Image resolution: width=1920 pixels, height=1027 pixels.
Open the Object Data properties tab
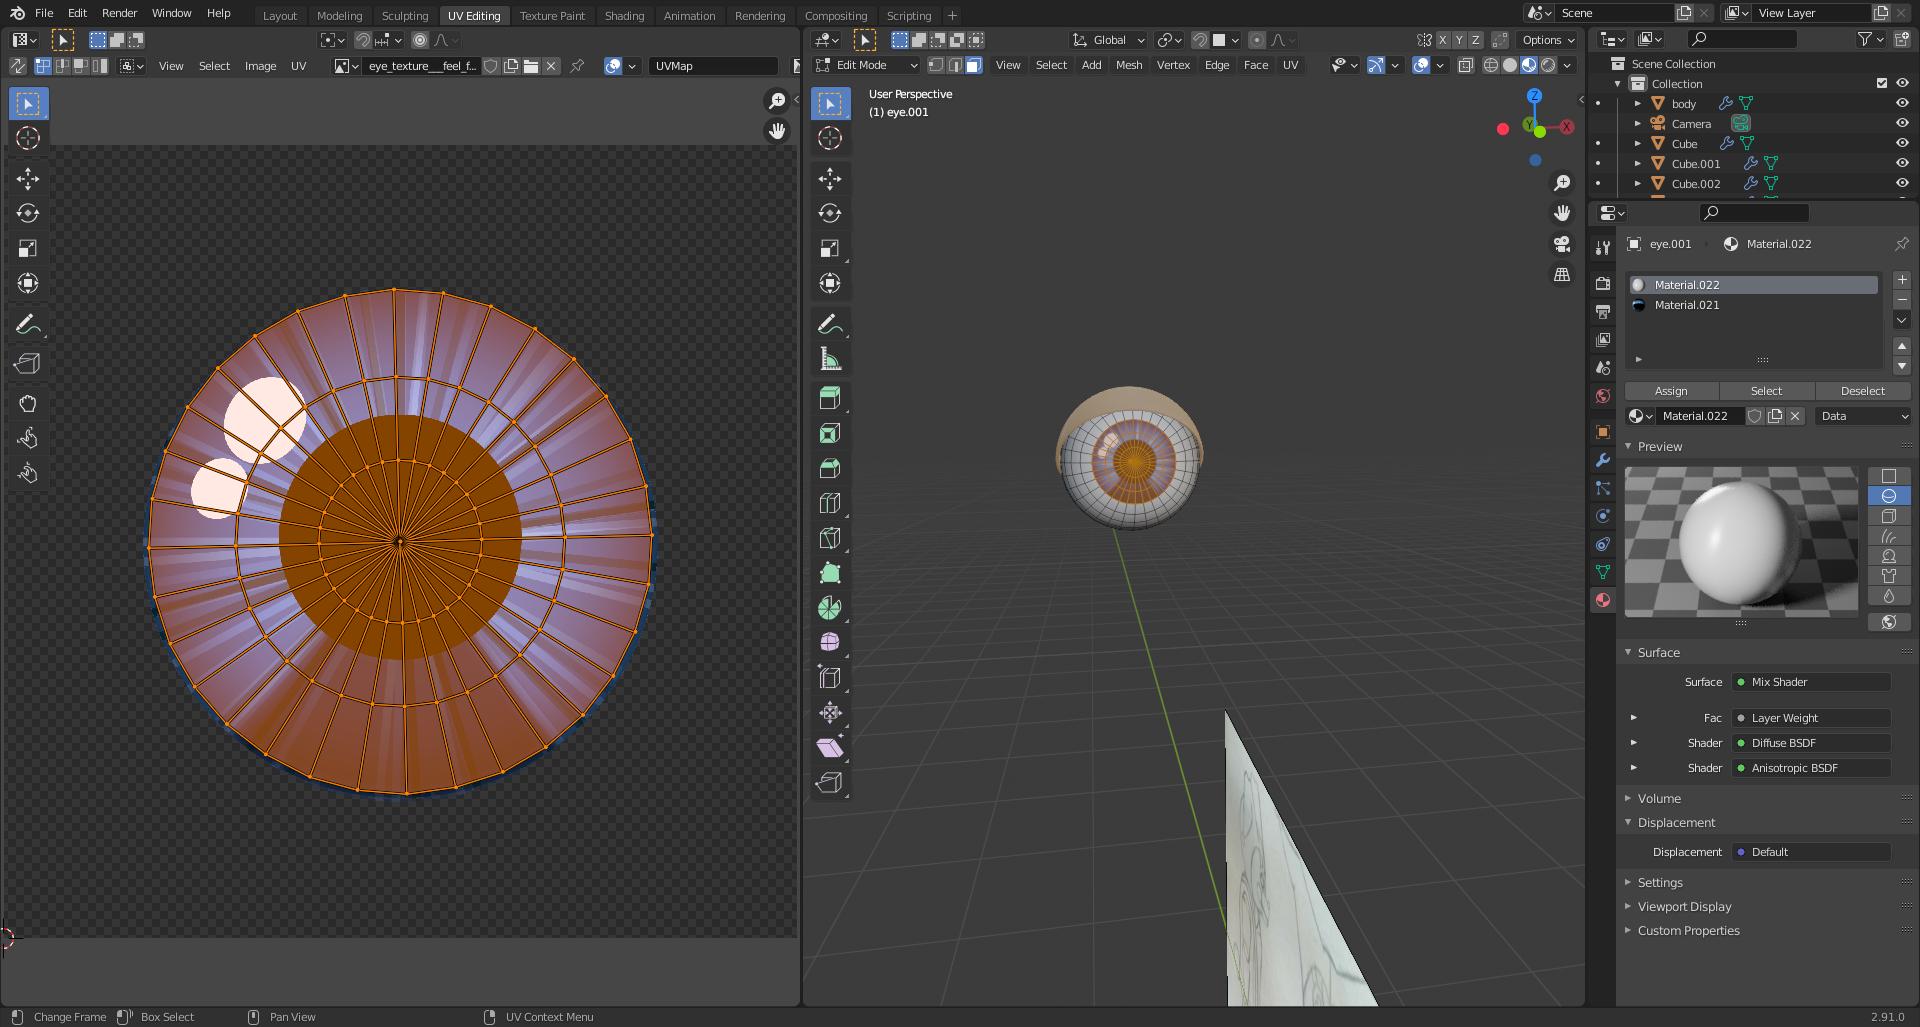[x=1603, y=572]
